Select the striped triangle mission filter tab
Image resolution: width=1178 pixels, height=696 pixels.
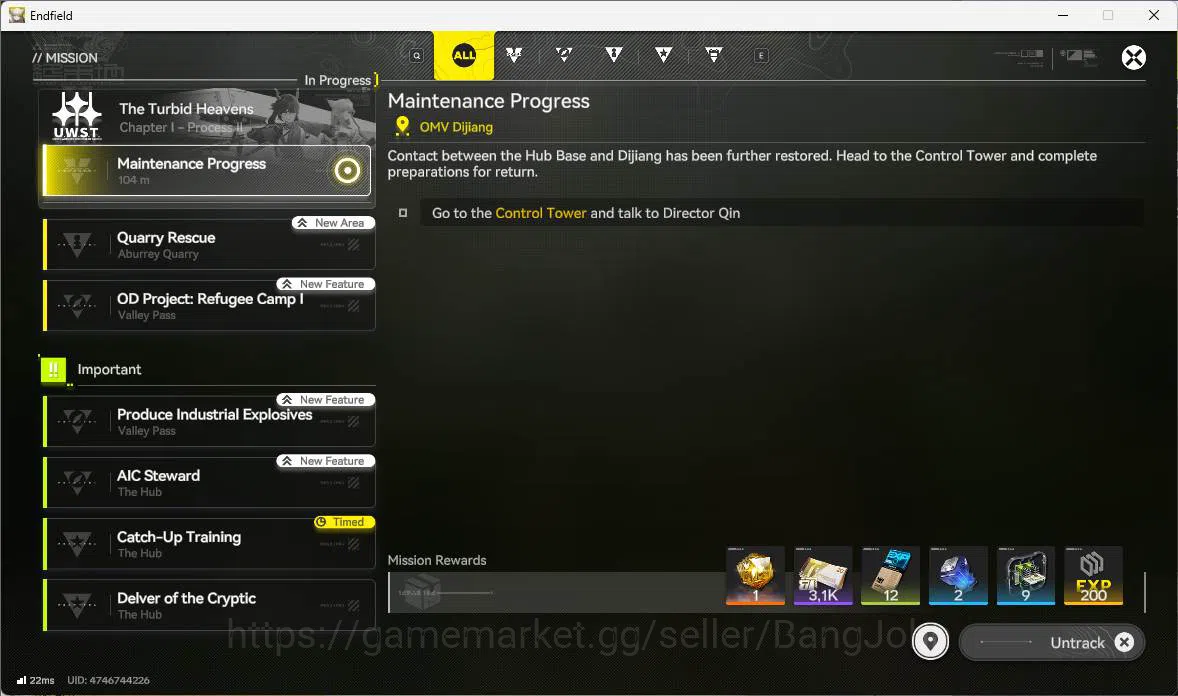714,55
